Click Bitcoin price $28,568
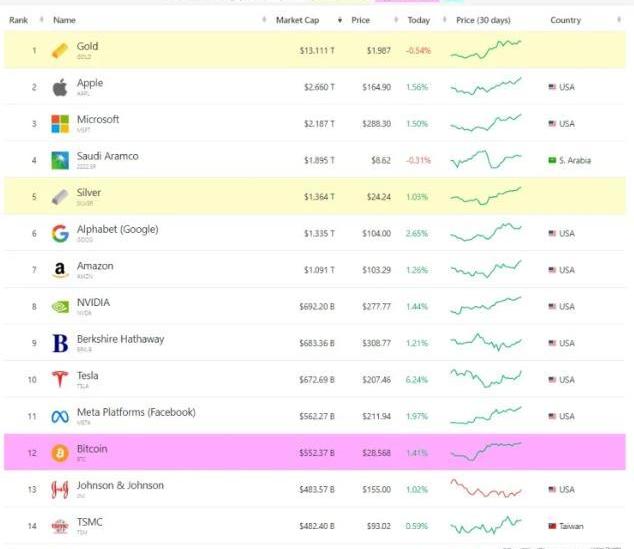Viewport: 634px width, 549px height. 376,453
